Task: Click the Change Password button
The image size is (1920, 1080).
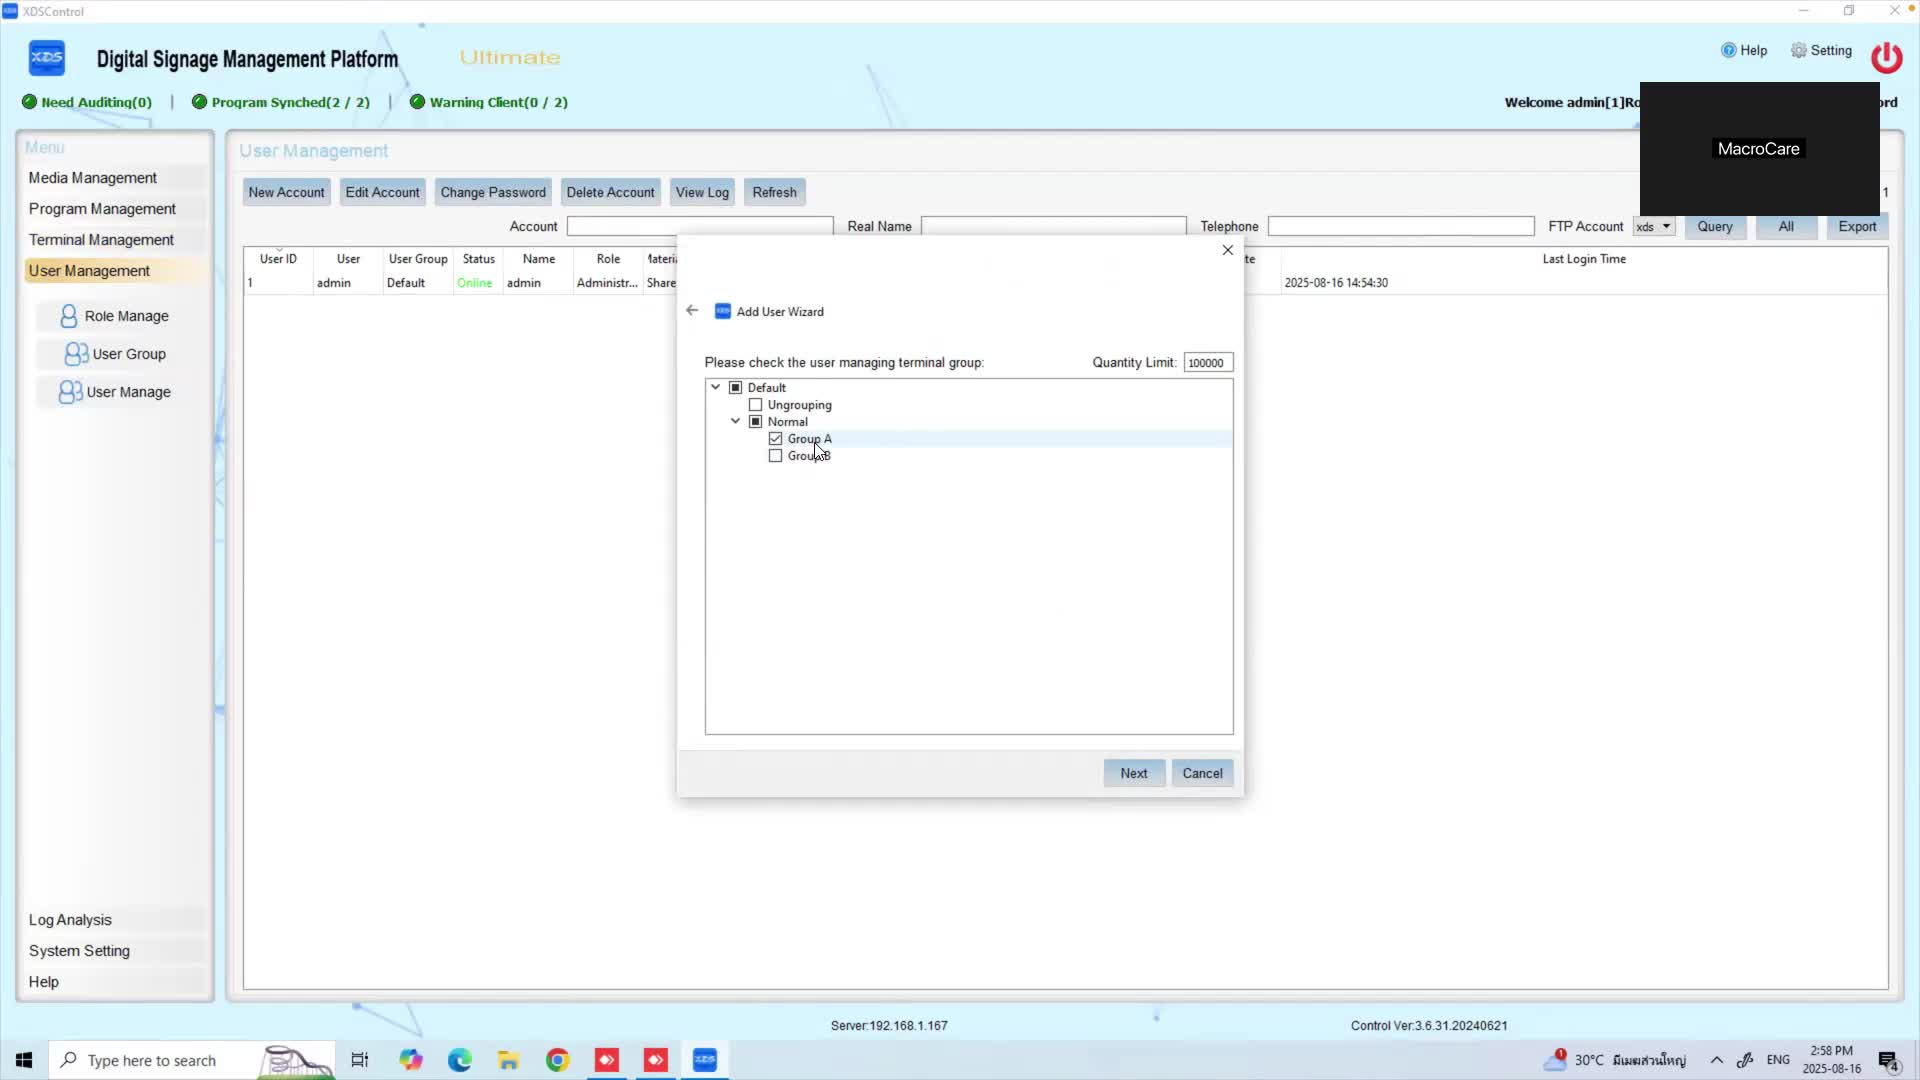Action: point(493,192)
